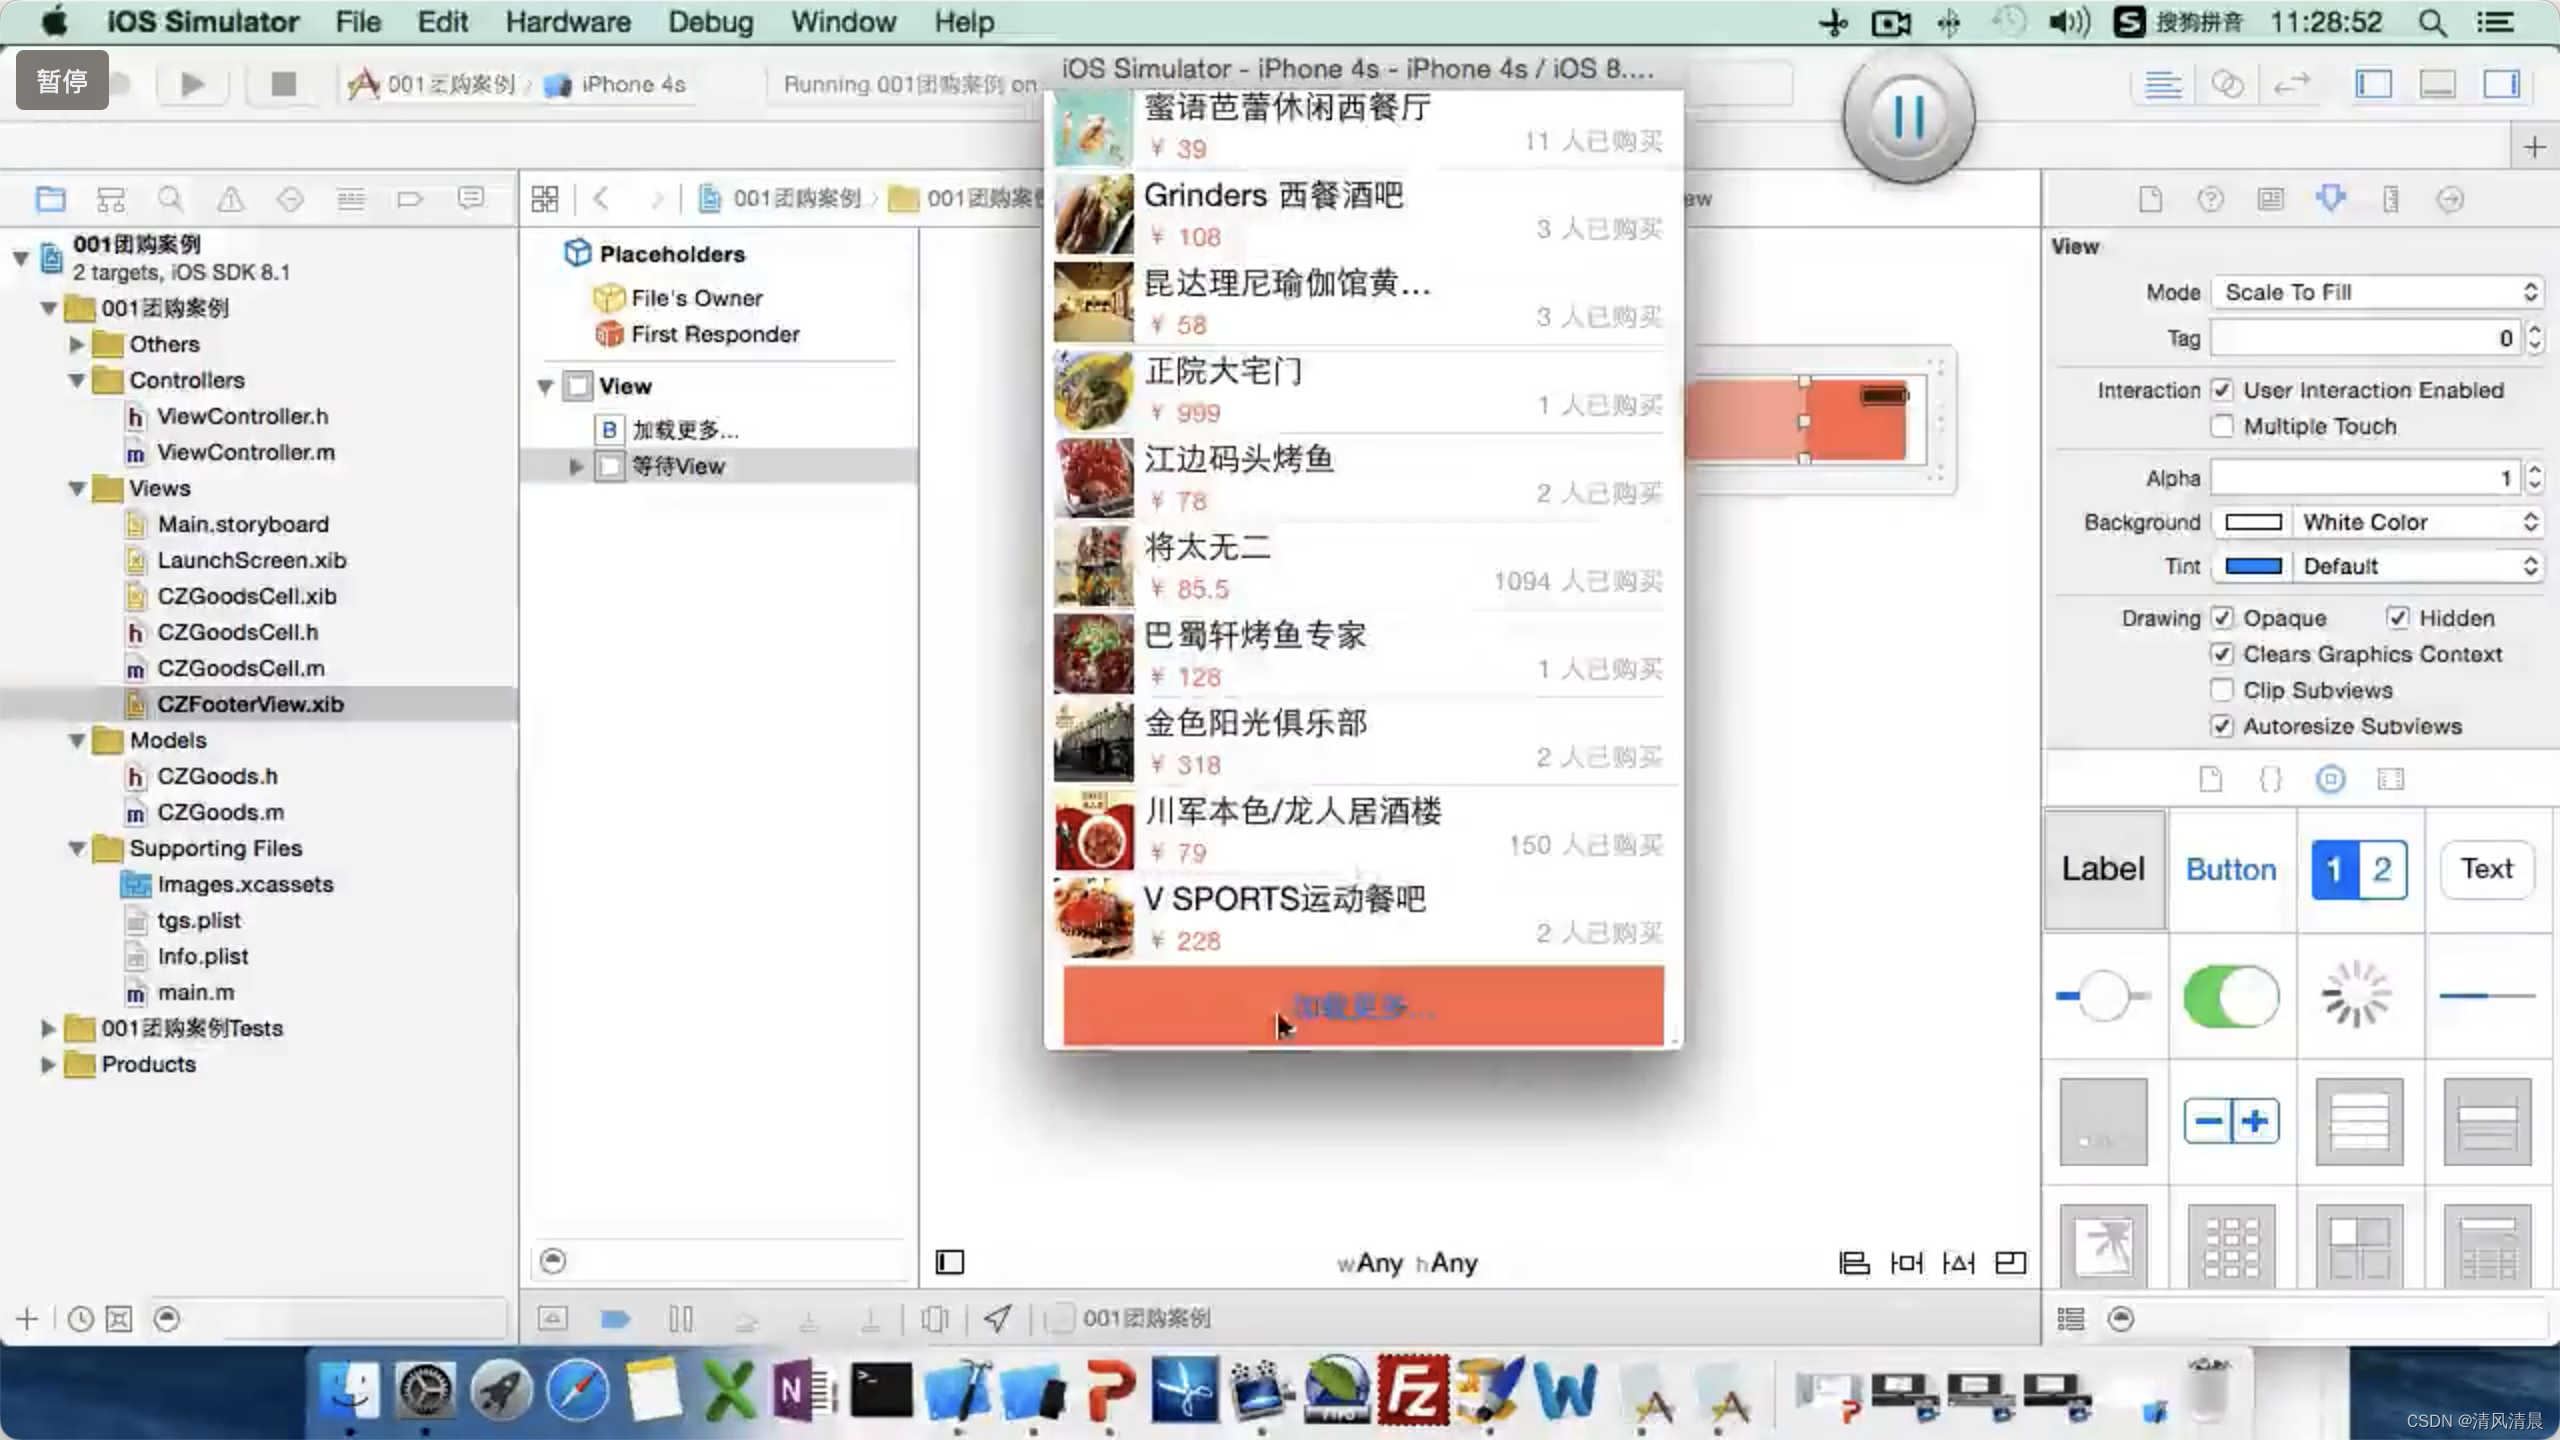Viewport: 2560px width, 1440px height.
Task: Select Hardware menu in menu bar
Action: pos(568,21)
